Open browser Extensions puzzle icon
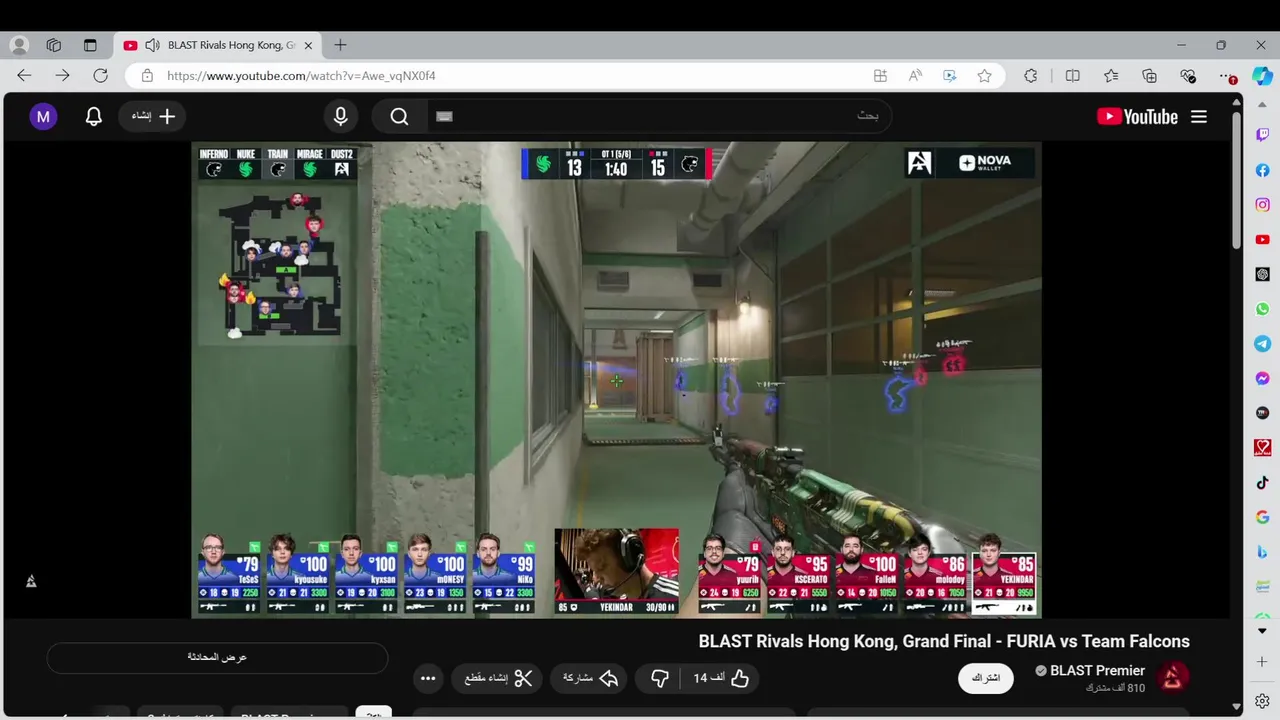 point(1031,76)
